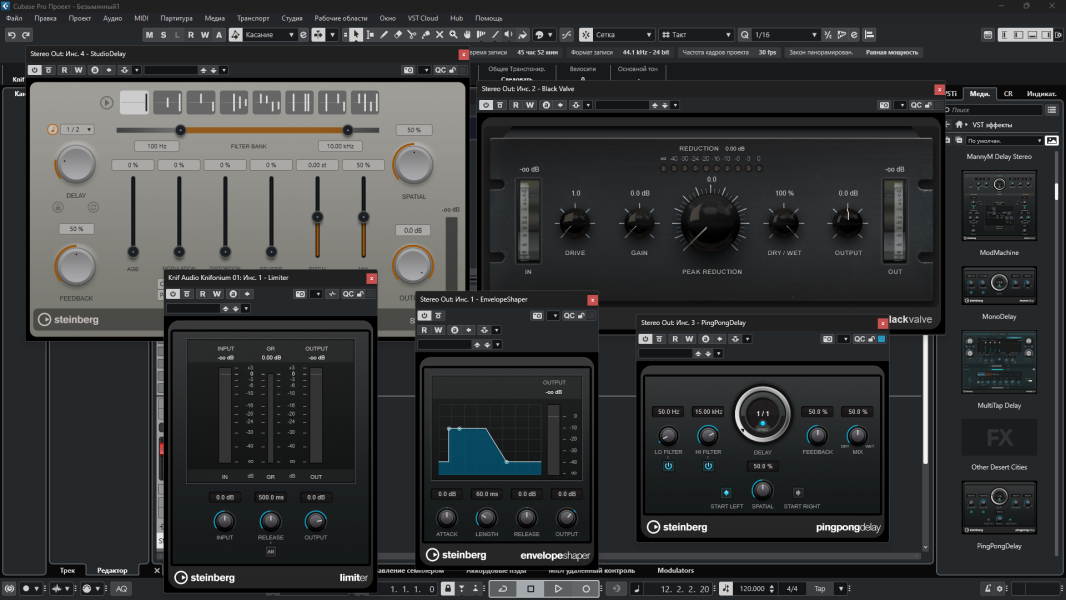Click the AQ button in the bottom bar
The width and height of the screenshot is (1066, 600).
(x=122, y=588)
